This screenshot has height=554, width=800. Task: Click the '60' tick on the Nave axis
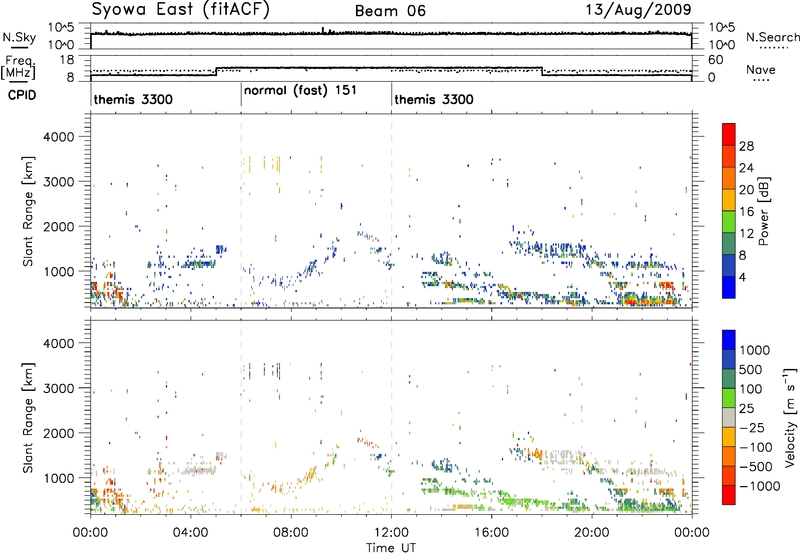[x=715, y=60]
